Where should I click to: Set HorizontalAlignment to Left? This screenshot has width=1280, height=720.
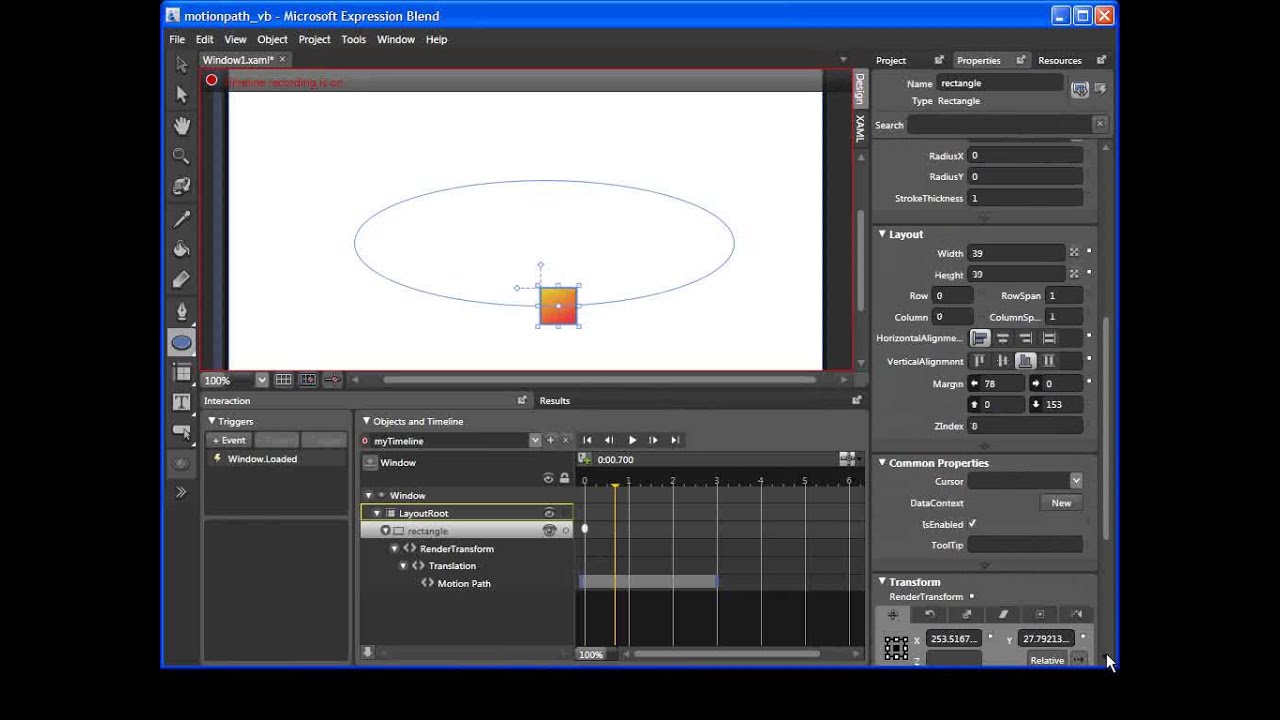click(x=980, y=339)
